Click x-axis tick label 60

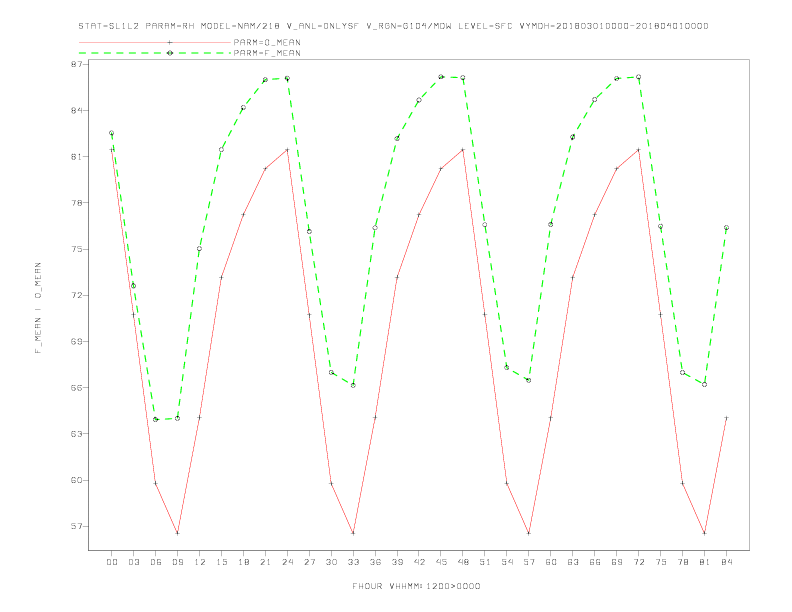pos(551,562)
